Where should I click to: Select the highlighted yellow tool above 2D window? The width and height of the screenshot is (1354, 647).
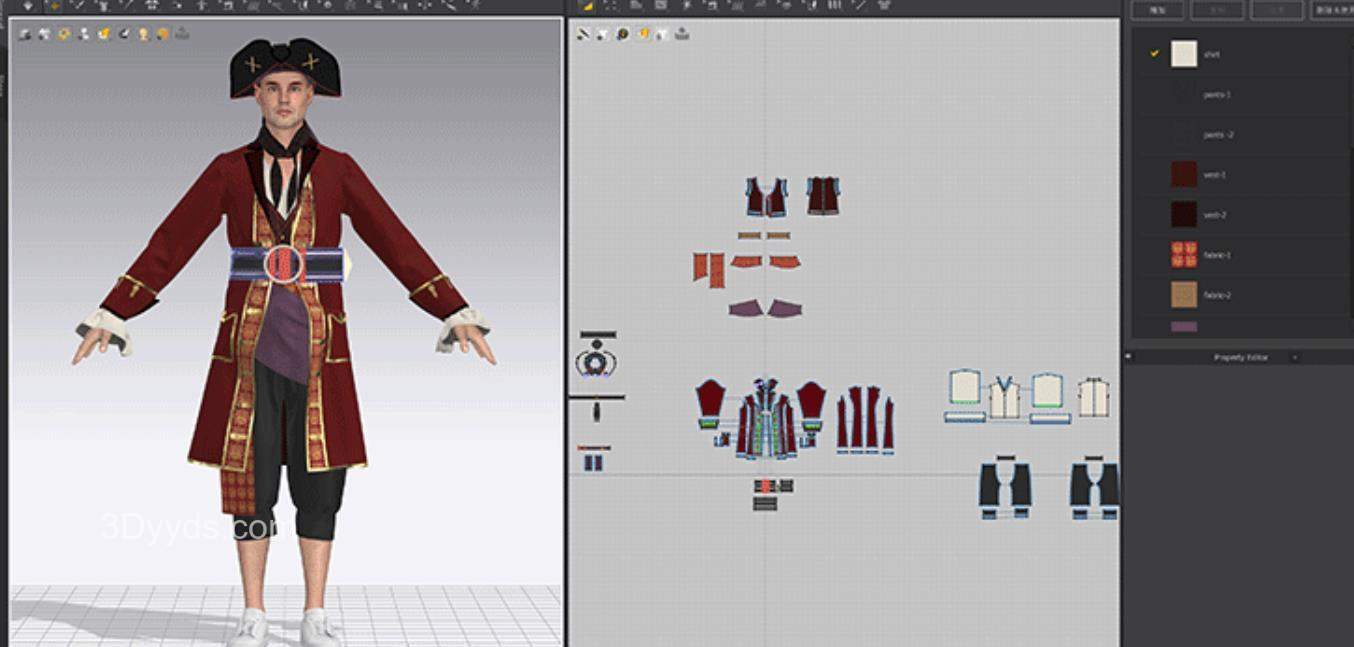(x=587, y=6)
